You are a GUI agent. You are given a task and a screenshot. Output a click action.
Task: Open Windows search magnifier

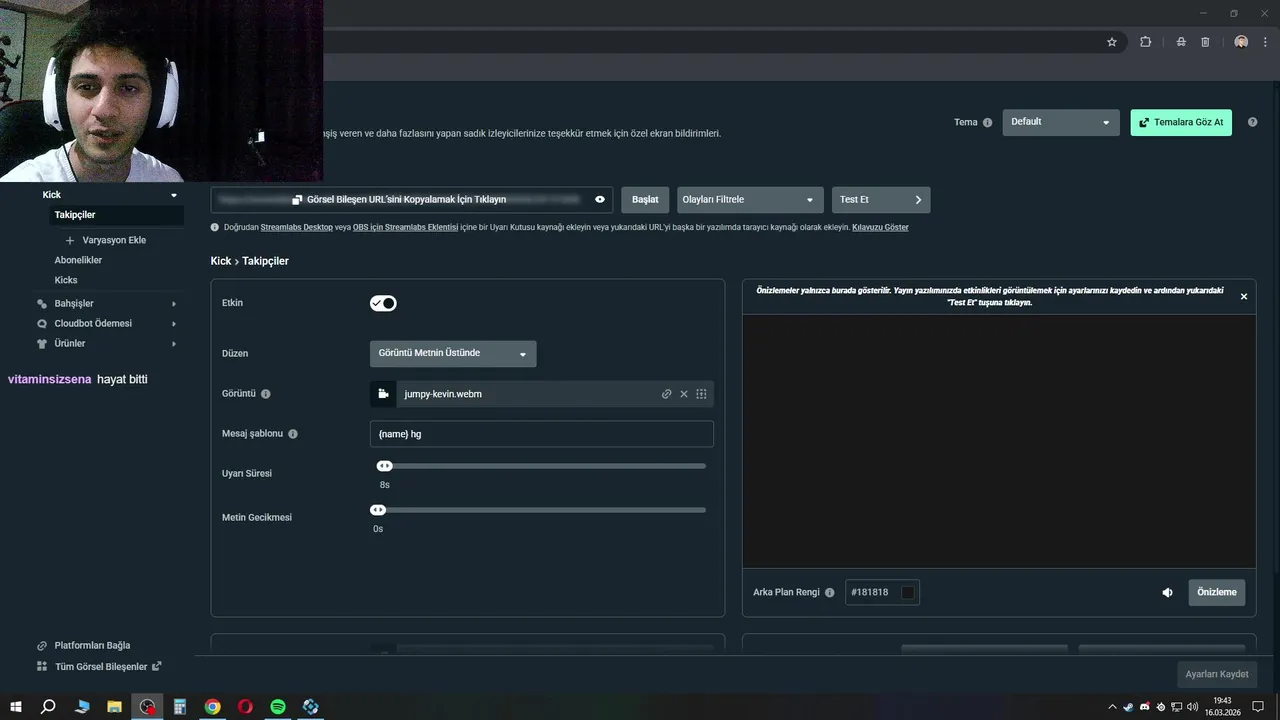[48, 706]
